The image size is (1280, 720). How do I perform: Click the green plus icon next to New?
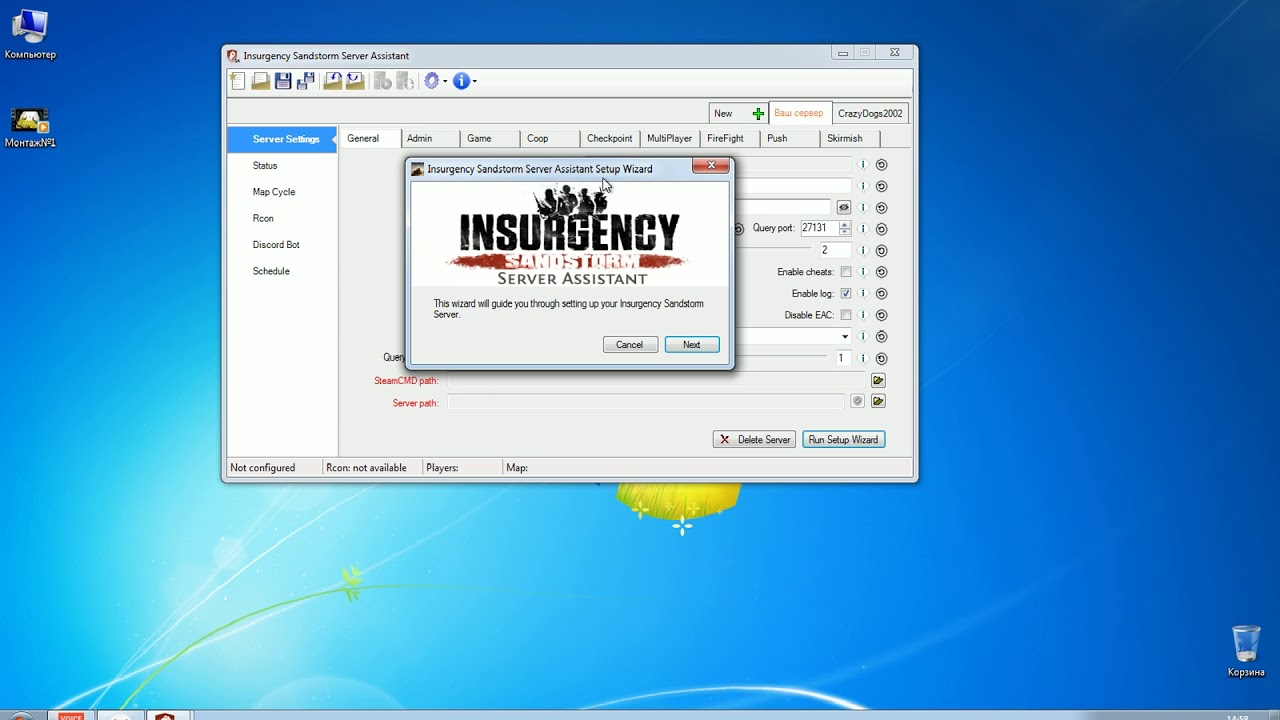coord(758,114)
